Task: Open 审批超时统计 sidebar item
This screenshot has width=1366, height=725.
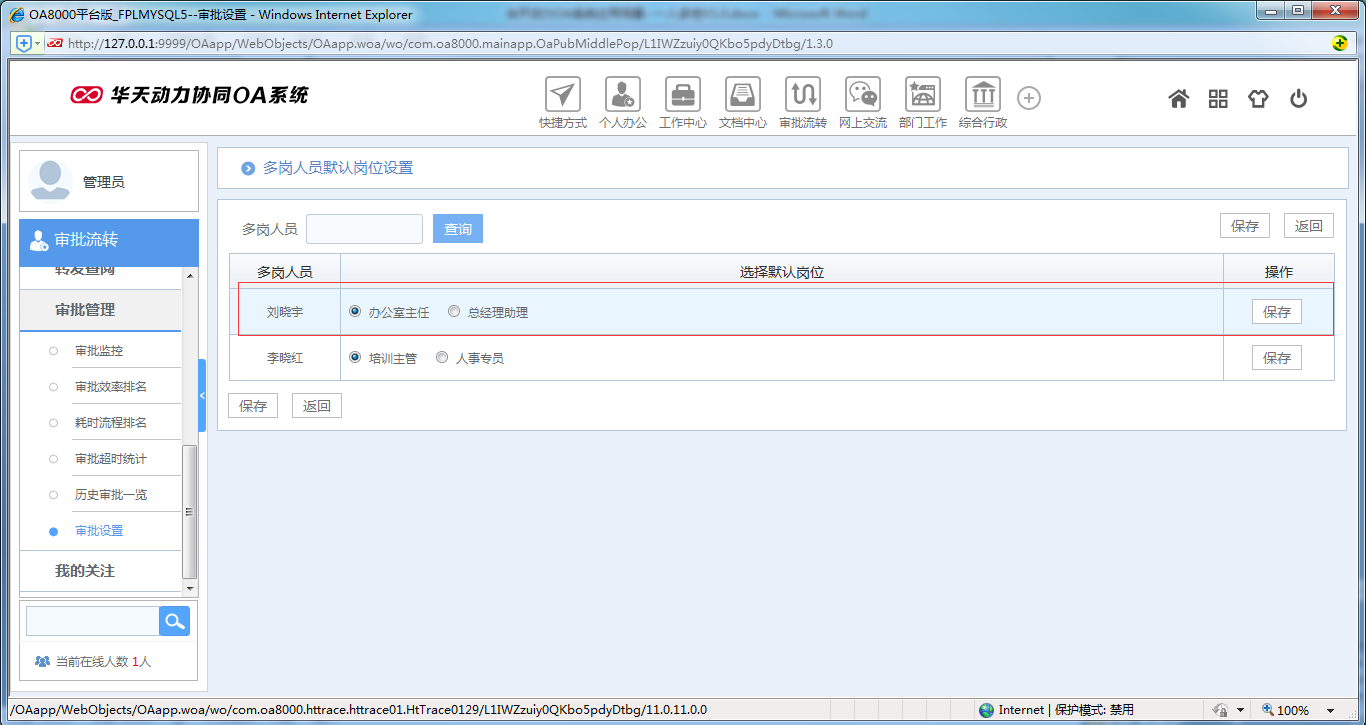Action: [x=110, y=459]
